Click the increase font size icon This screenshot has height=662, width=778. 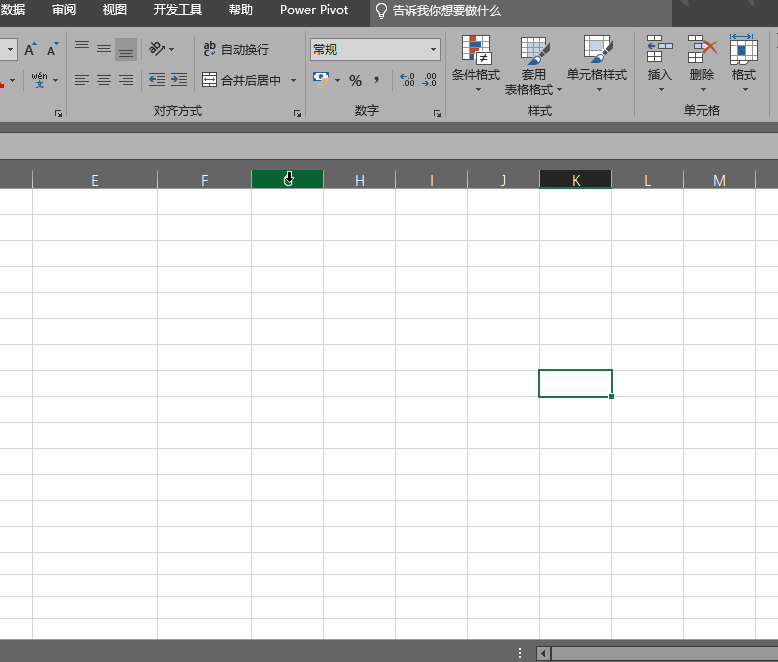[x=30, y=49]
